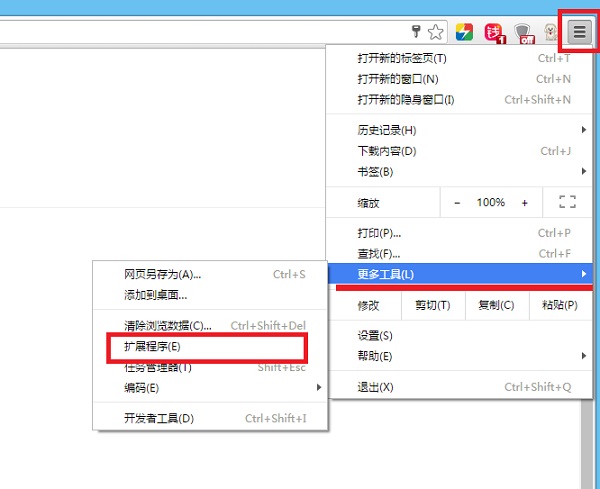Open the colorful lightning bolt extension
600x489 pixels.
tap(464, 33)
